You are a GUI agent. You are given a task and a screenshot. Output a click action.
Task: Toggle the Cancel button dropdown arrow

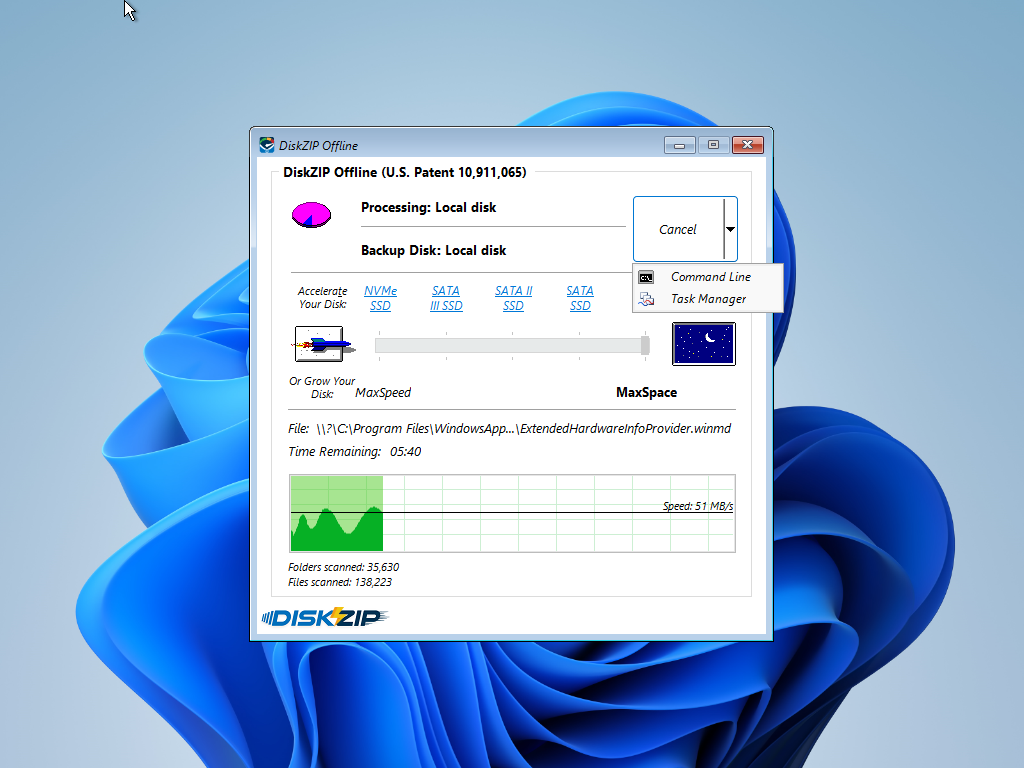(731, 229)
